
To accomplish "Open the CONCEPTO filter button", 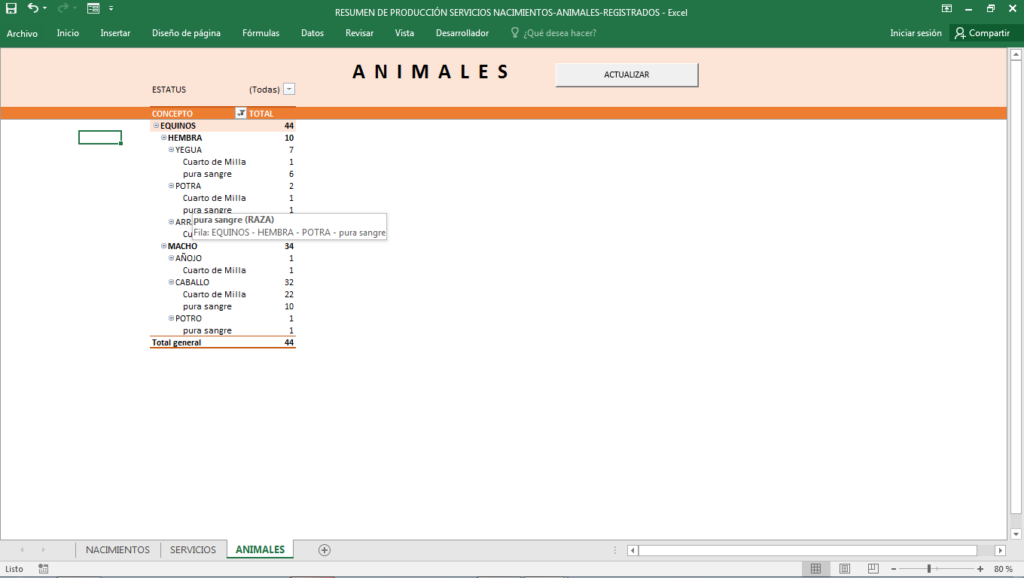I will [240, 113].
